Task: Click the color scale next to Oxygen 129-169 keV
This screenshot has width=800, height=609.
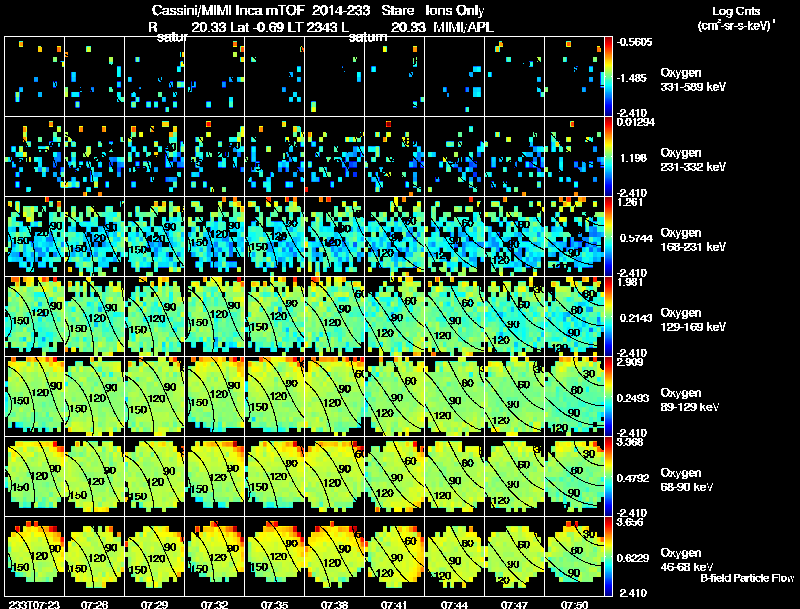Action: point(608,316)
